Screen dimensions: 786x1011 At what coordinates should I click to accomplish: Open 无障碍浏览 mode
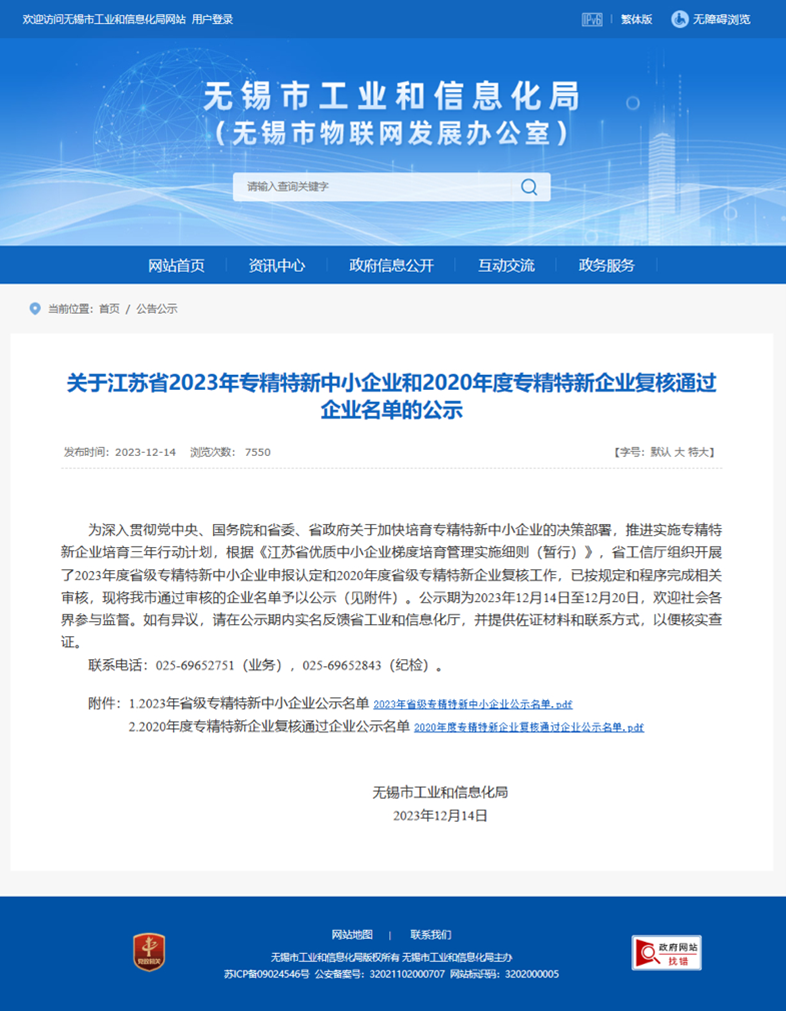click(x=722, y=19)
